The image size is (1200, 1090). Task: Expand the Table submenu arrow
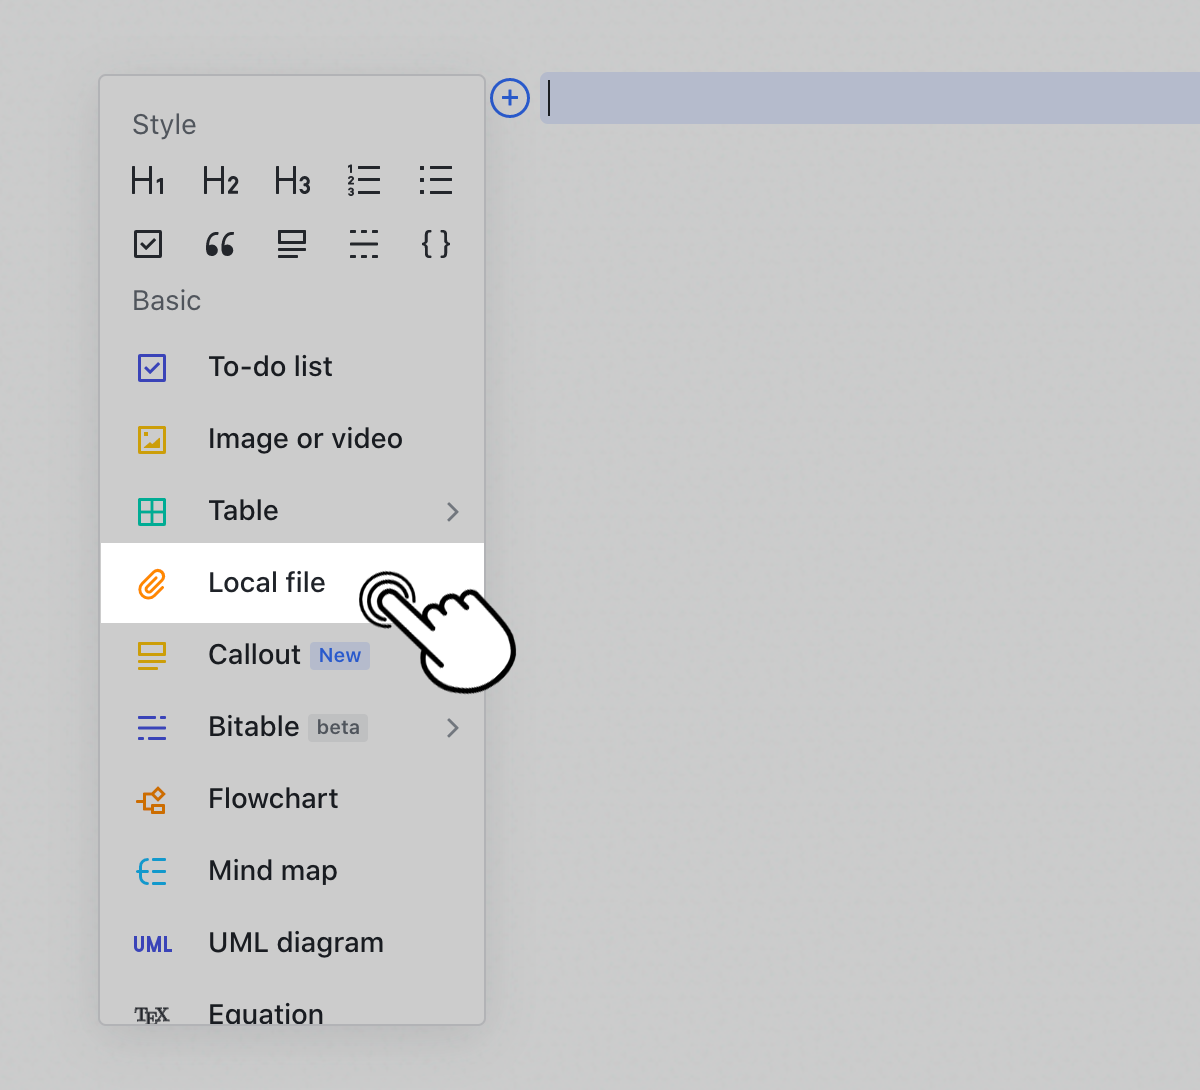pyautogui.click(x=453, y=512)
